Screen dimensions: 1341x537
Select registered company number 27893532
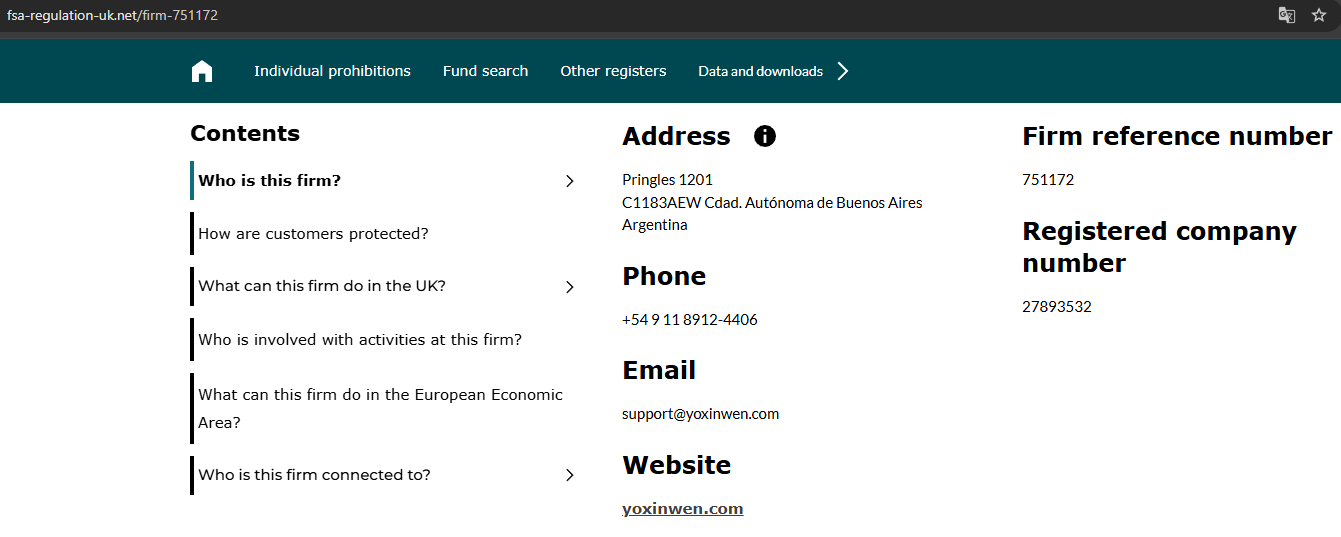[x=1057, y=307]
